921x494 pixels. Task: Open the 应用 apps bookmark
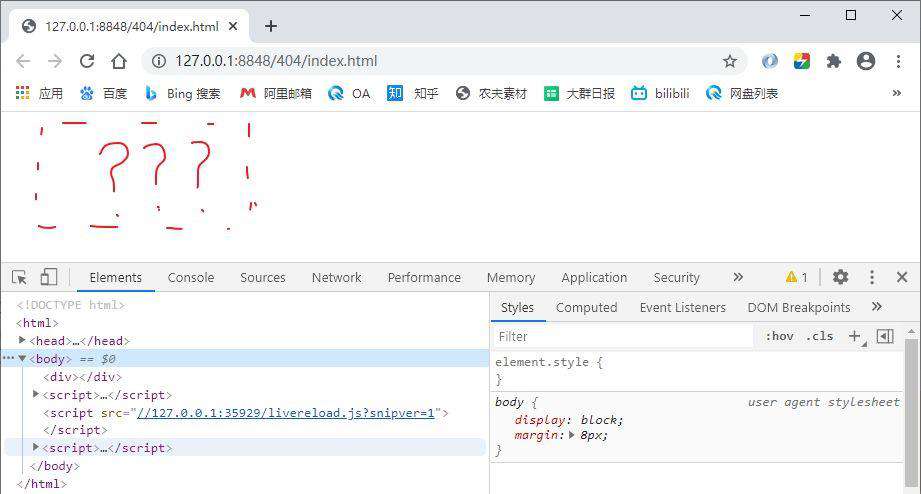39,93
